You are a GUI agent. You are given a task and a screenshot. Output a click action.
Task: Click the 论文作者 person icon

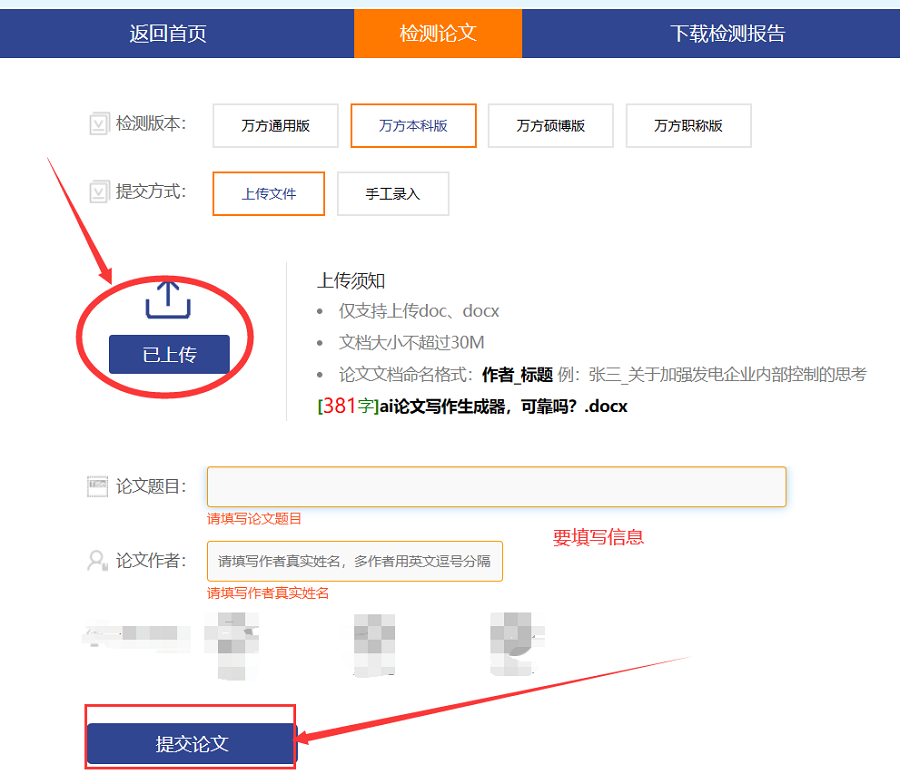(x=98, y=561)
